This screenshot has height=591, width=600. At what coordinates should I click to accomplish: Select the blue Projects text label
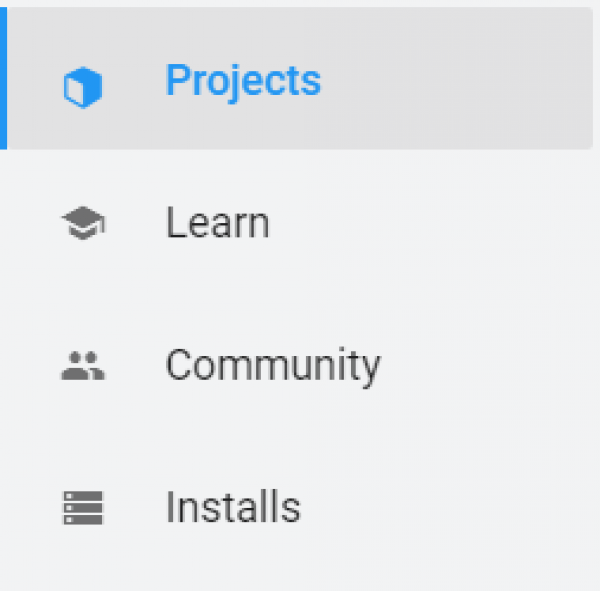click(243, 81)
